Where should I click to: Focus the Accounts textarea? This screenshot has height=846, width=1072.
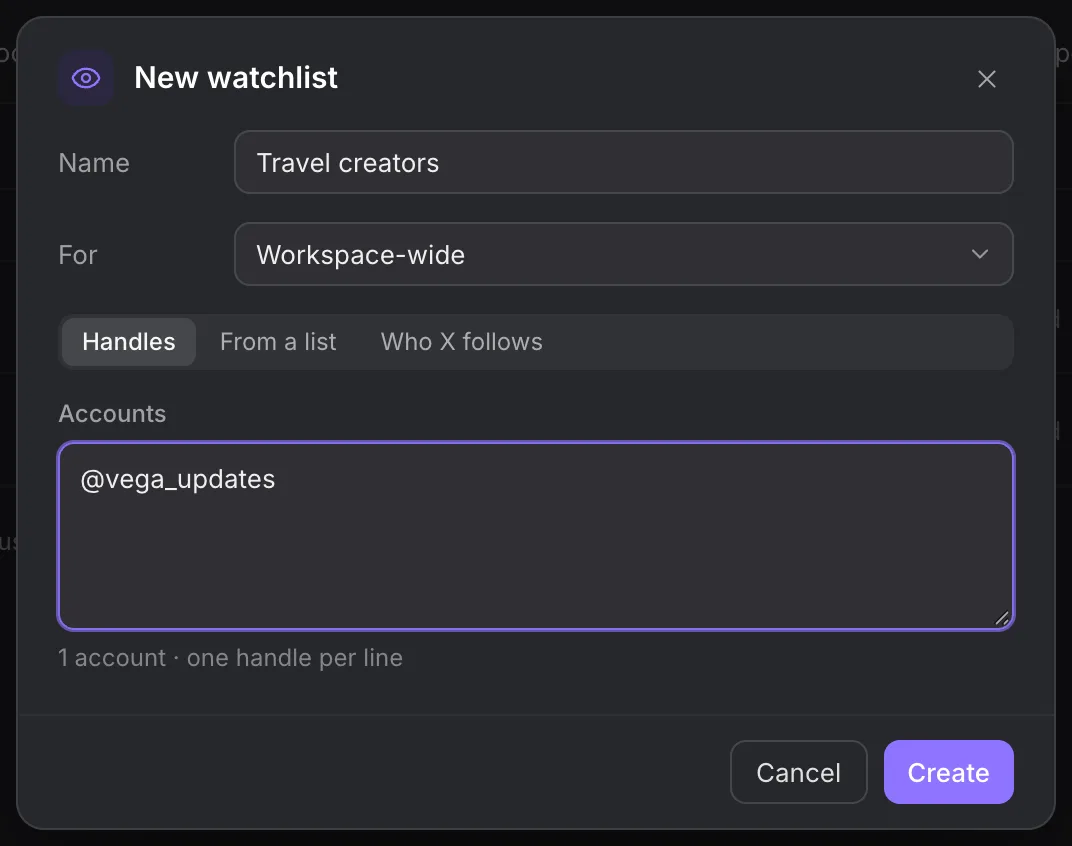pyautogui.click(x=536, y=536)
